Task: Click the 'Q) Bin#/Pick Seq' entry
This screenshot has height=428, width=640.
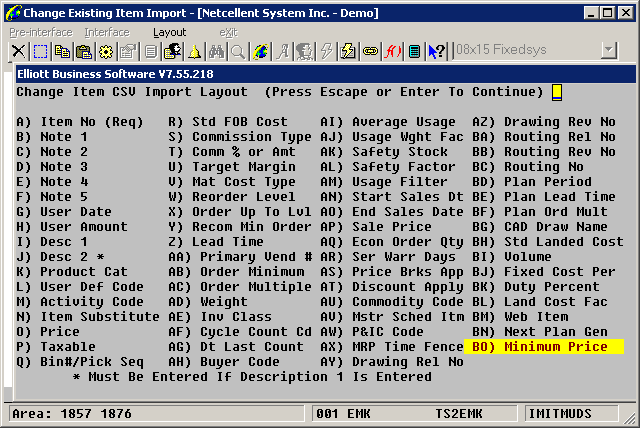Action: [80, 361]
